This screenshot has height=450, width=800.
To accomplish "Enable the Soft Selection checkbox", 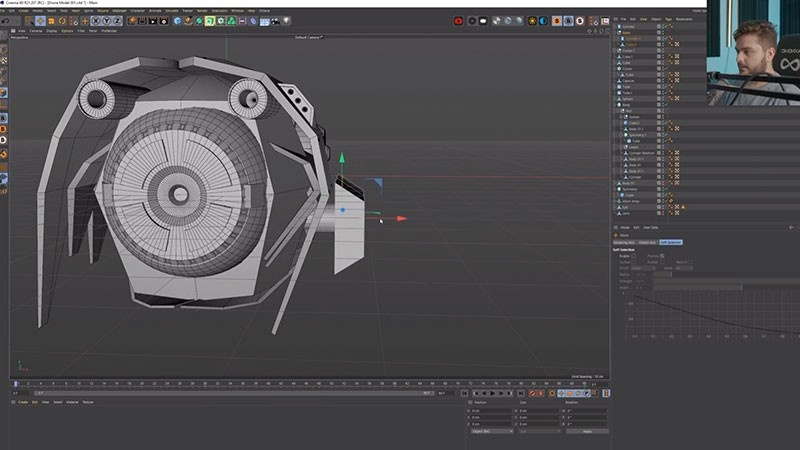I will click(x=633, y=256).
